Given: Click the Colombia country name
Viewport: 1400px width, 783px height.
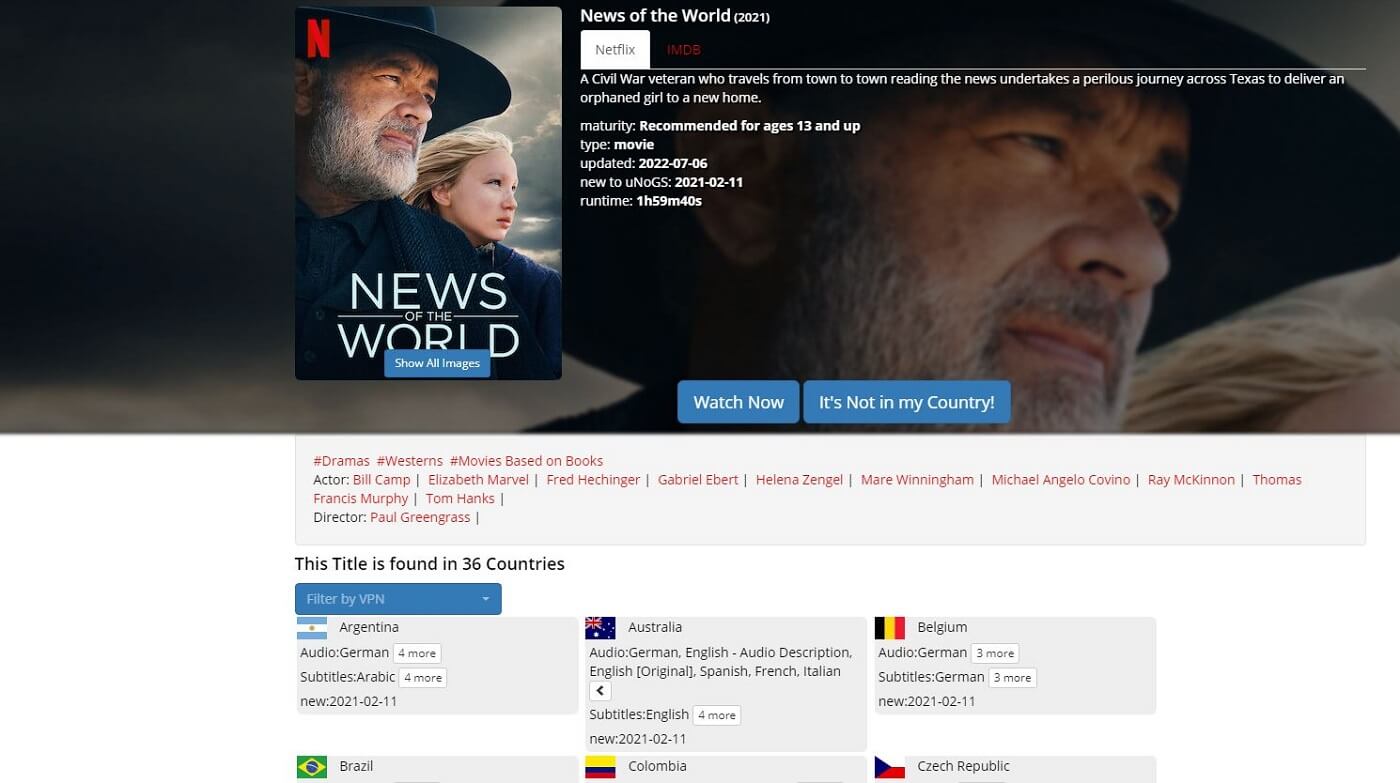Looking at the screenshot, I should pos(658,767).
